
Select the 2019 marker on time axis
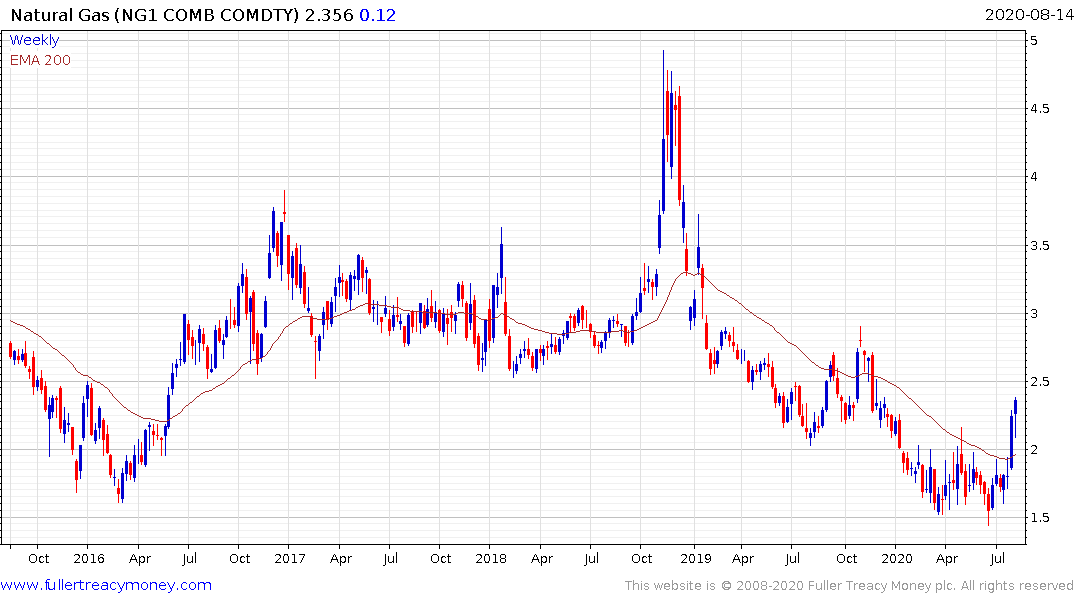[x=695, y=558]
